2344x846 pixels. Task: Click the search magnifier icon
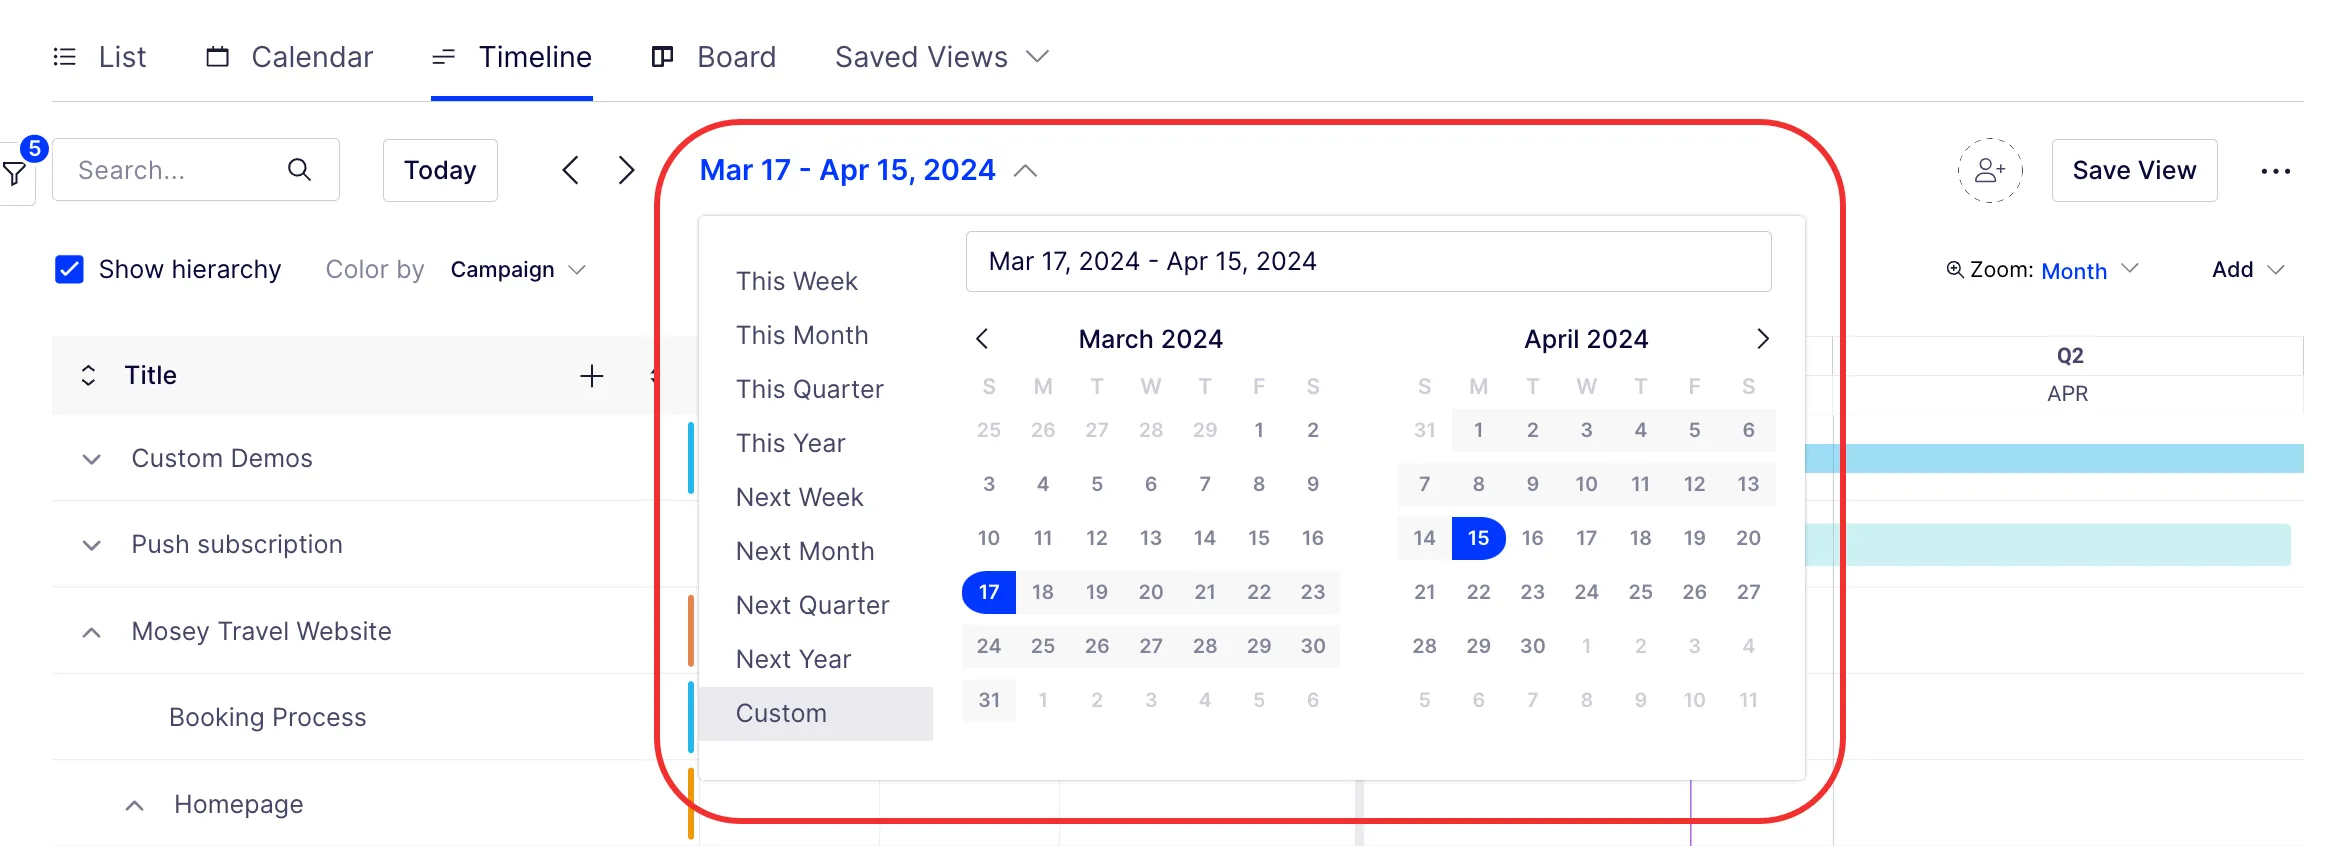coord(299,170)
